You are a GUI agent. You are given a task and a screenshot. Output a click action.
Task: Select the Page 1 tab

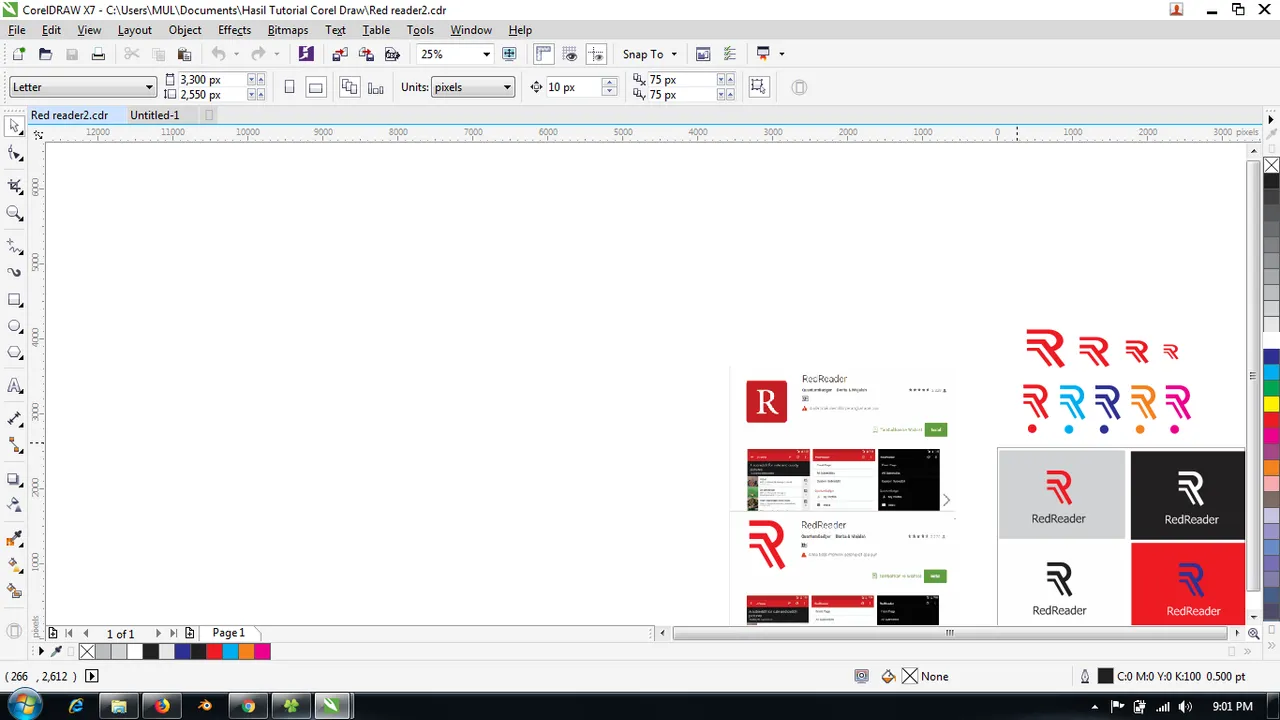228,633
